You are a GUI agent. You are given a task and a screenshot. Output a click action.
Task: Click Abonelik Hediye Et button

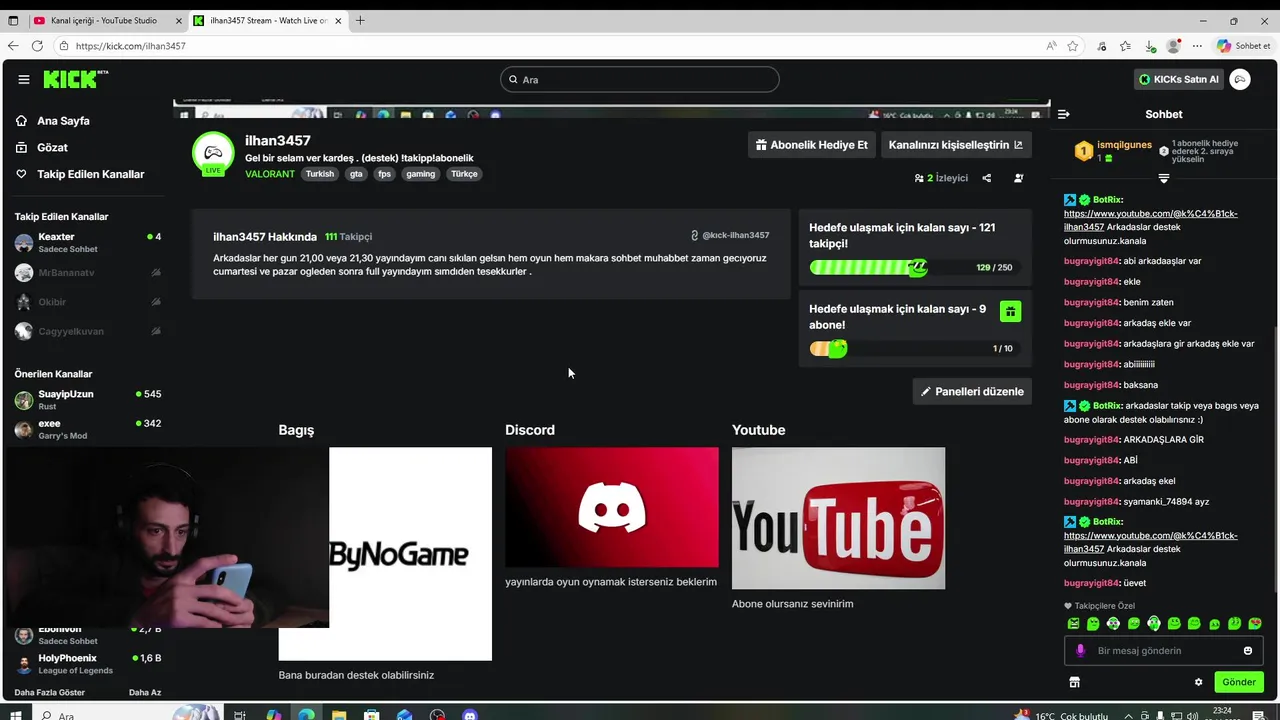(x=811, y=145)
